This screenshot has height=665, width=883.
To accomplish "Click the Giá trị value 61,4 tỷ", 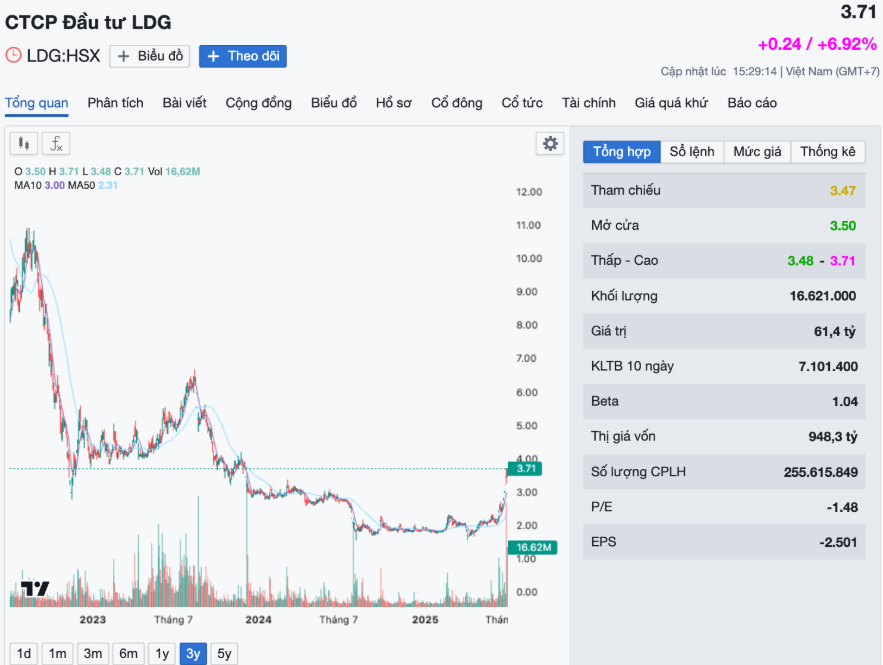I will coord(835,332).
